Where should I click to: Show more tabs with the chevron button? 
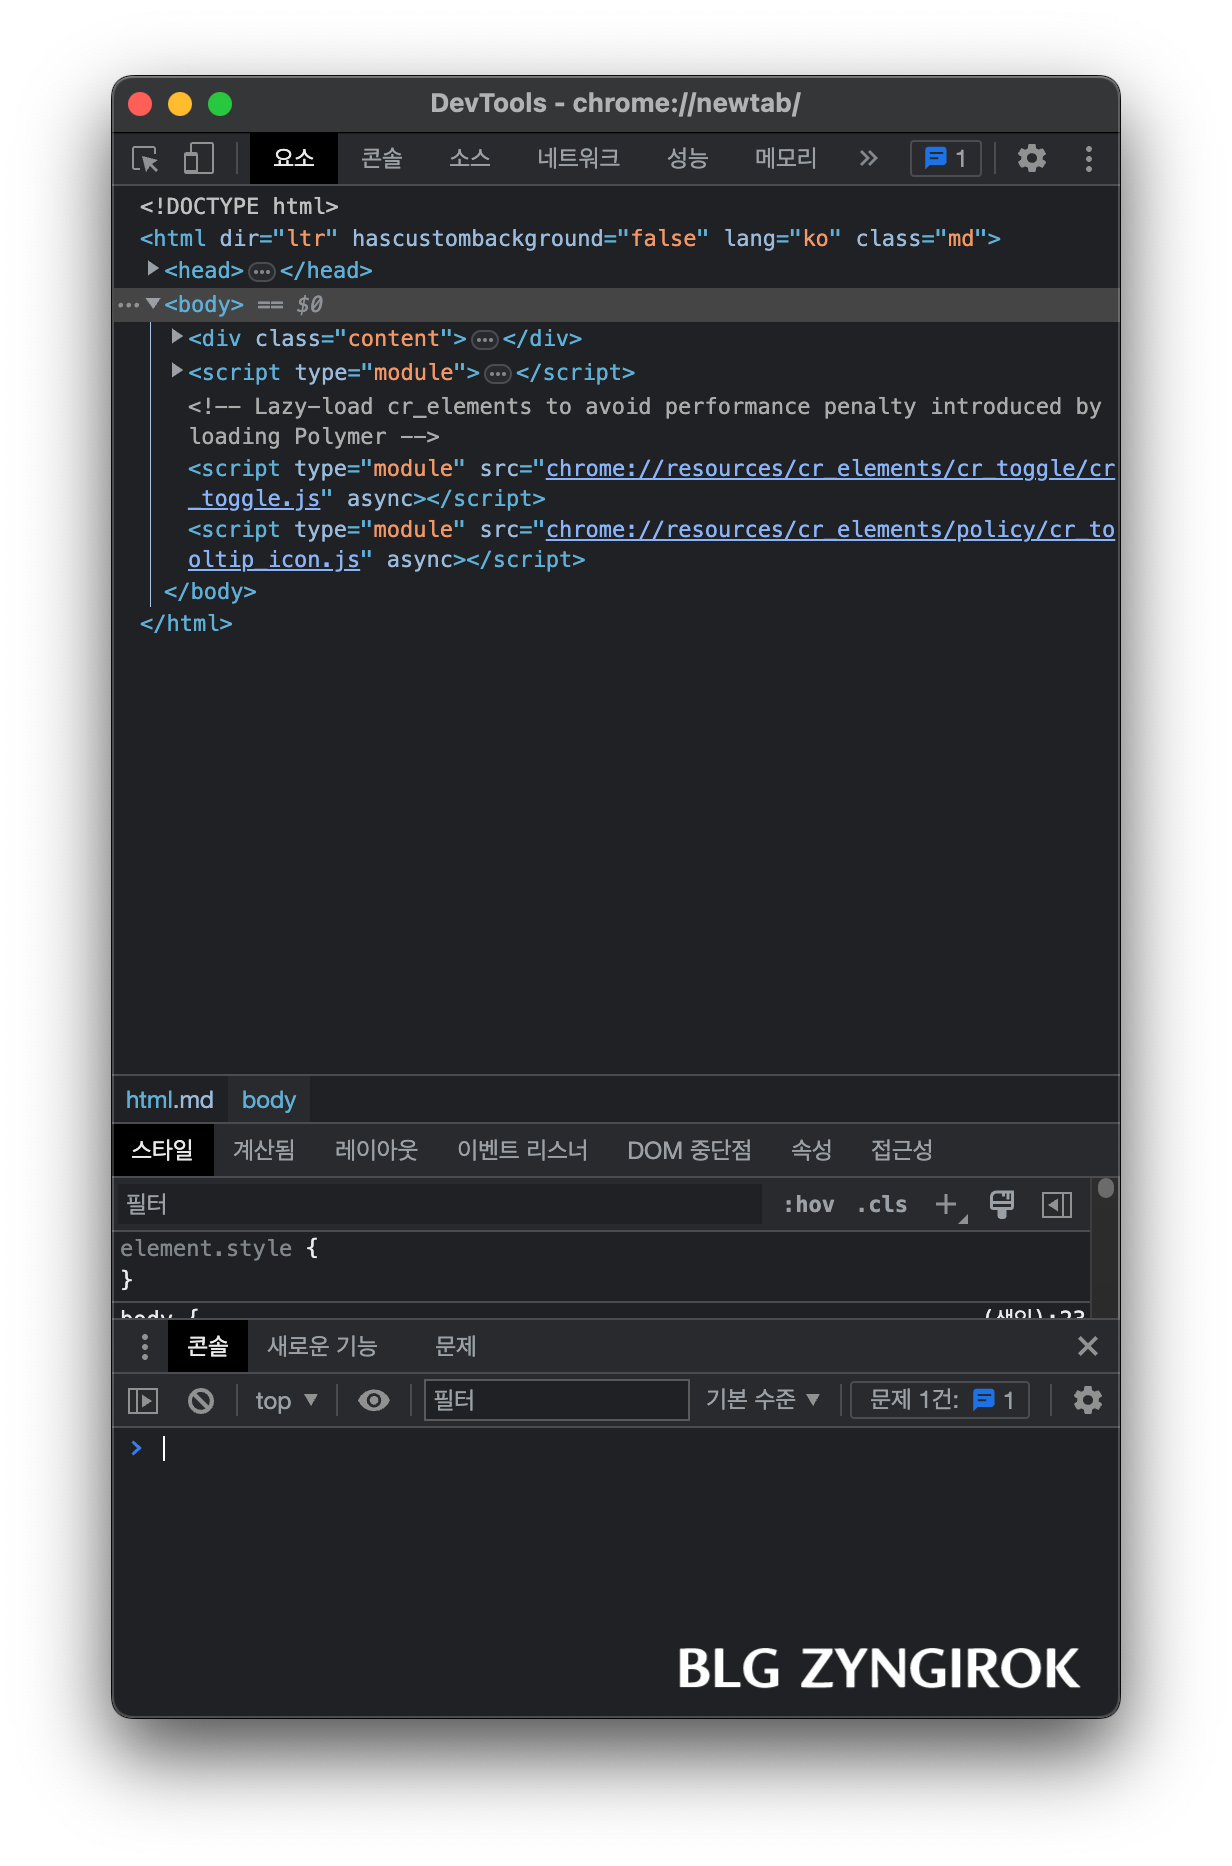(x=868, y=159)
